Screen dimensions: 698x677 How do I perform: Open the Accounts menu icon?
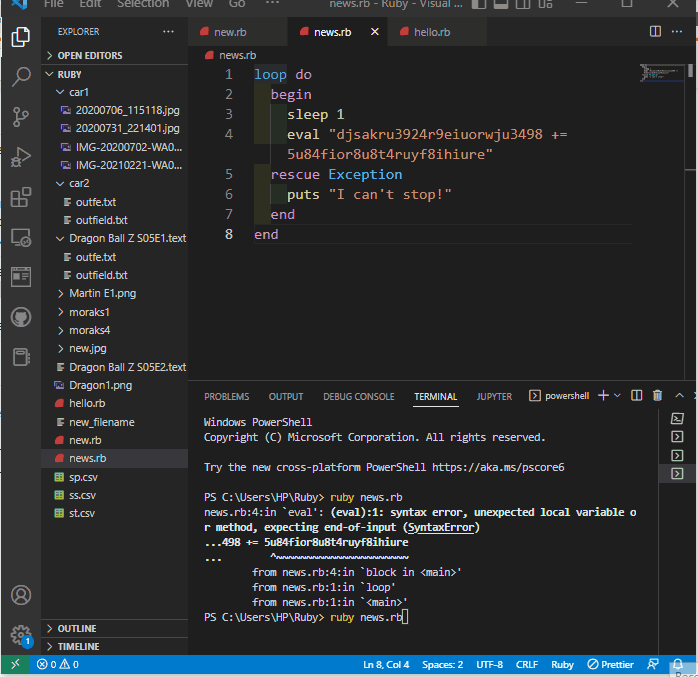[20, 596]
